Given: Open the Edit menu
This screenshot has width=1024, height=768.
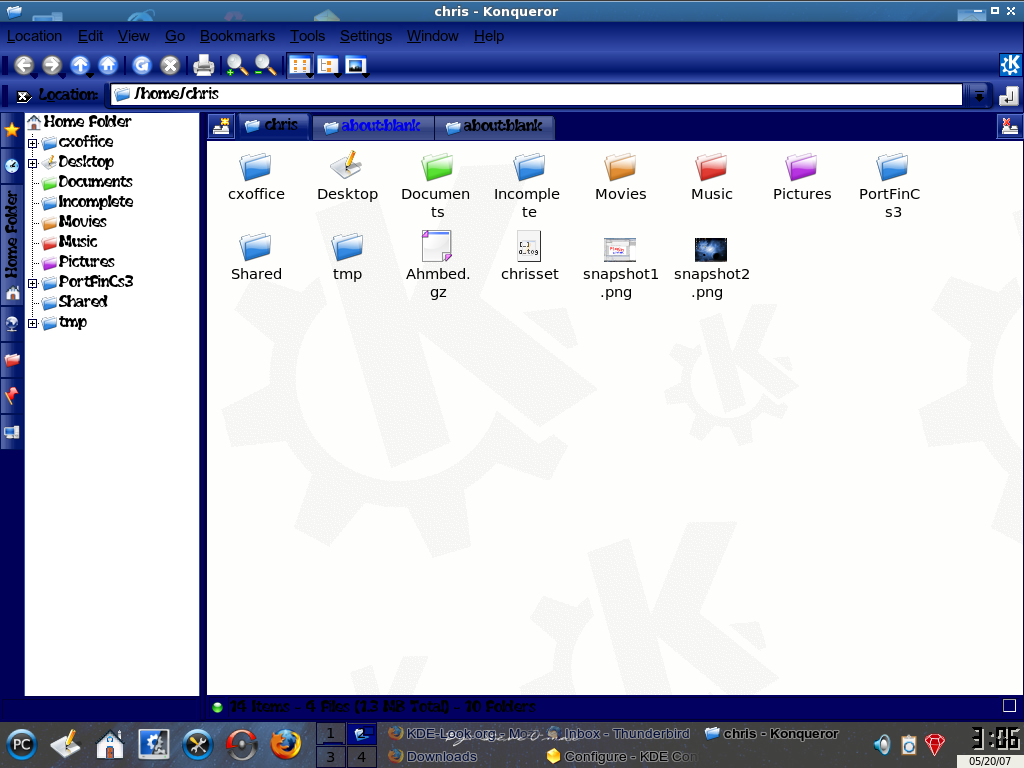Looking at the screenshot, I should point(90,37).
